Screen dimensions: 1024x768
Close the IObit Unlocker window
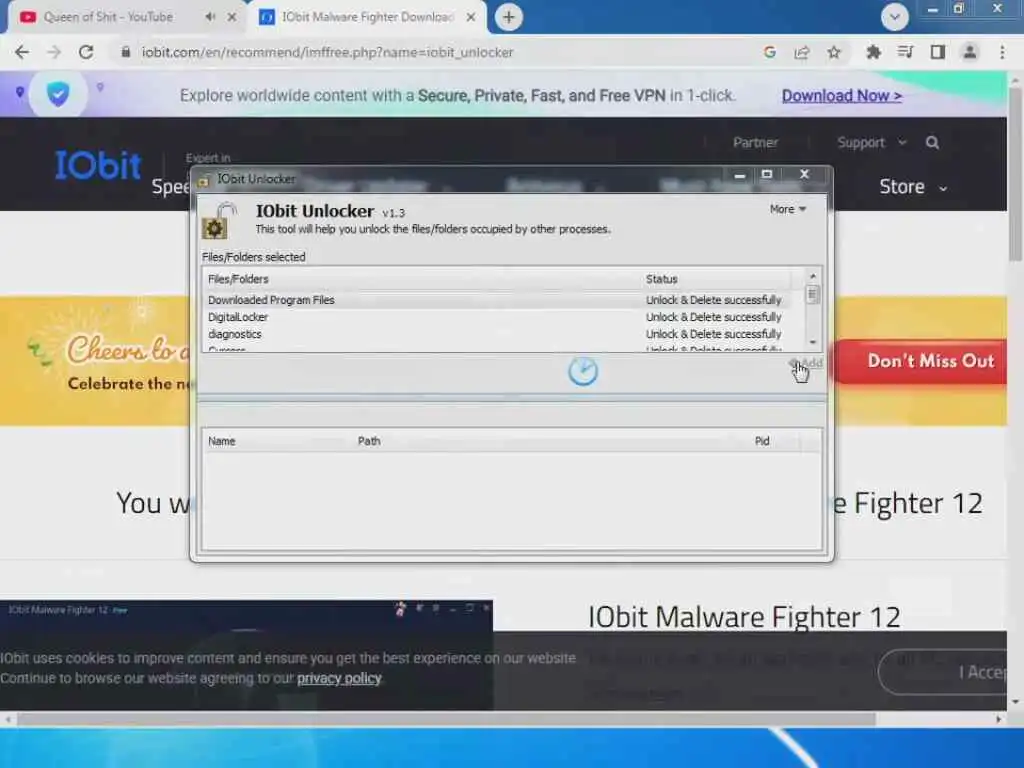(805, 174)
